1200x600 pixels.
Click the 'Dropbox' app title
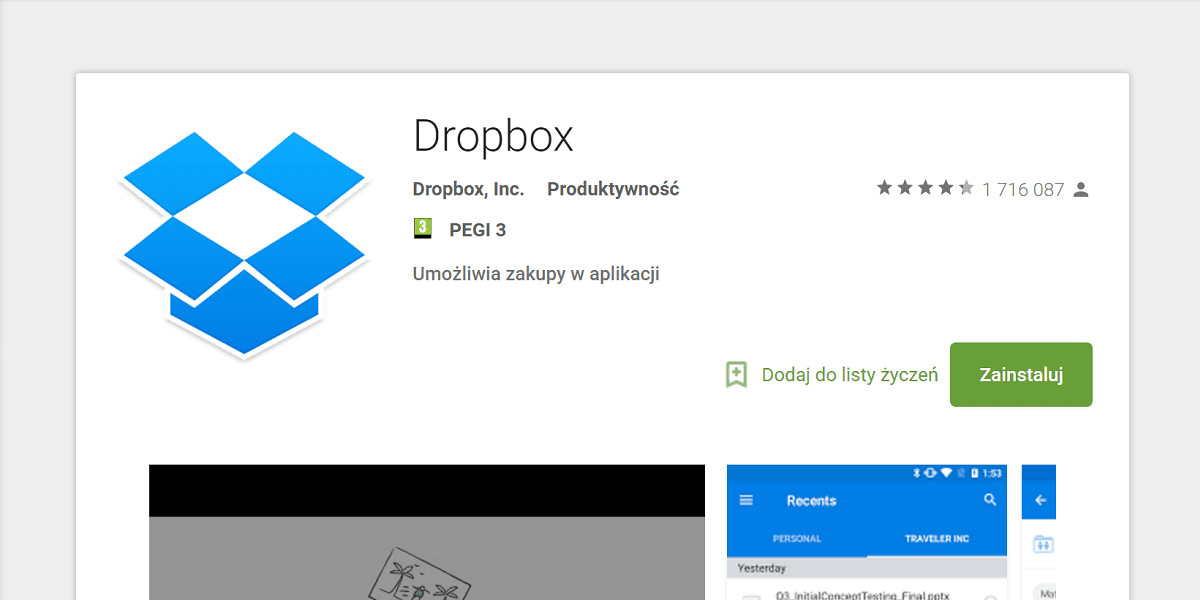[x=494, y=137]
